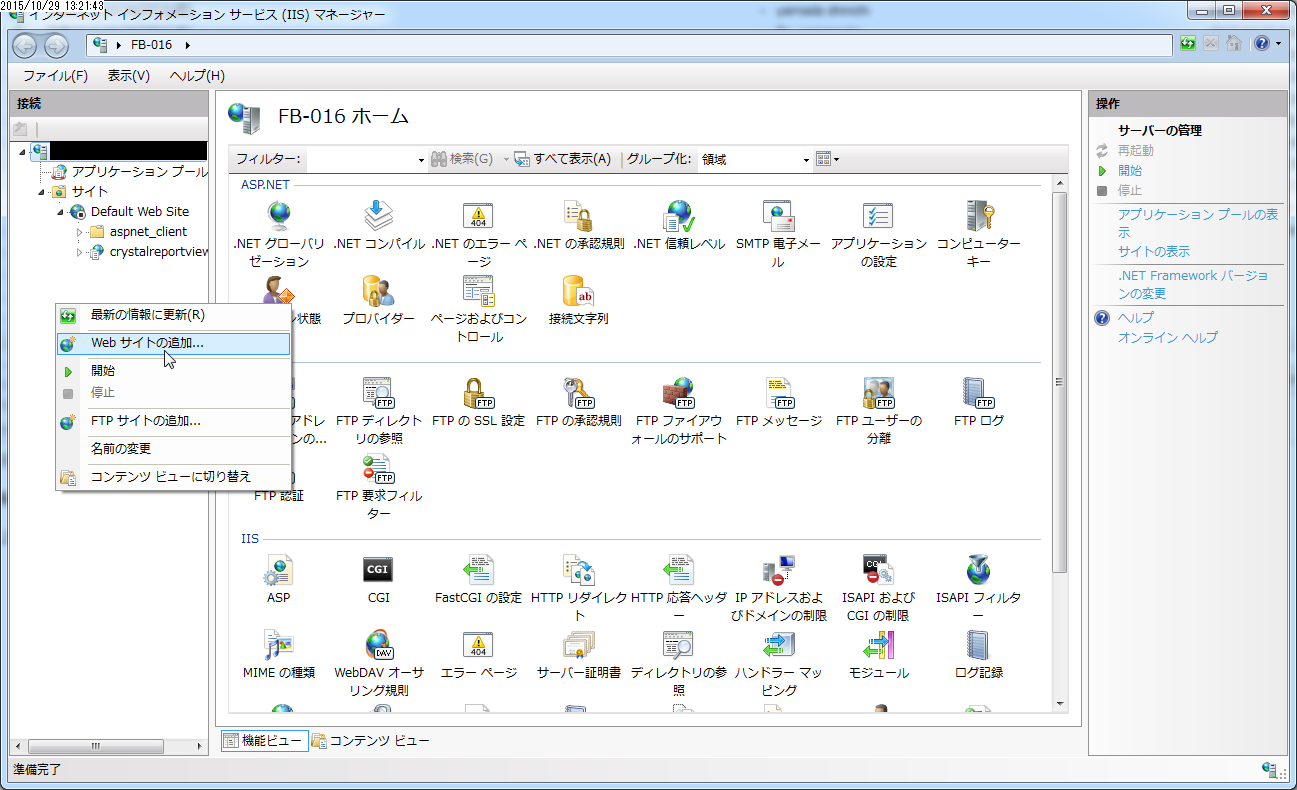Open WebDAV オーサリング規則 feature
Viewport: 1297px width, 790px height.
(x=379, y=663)
